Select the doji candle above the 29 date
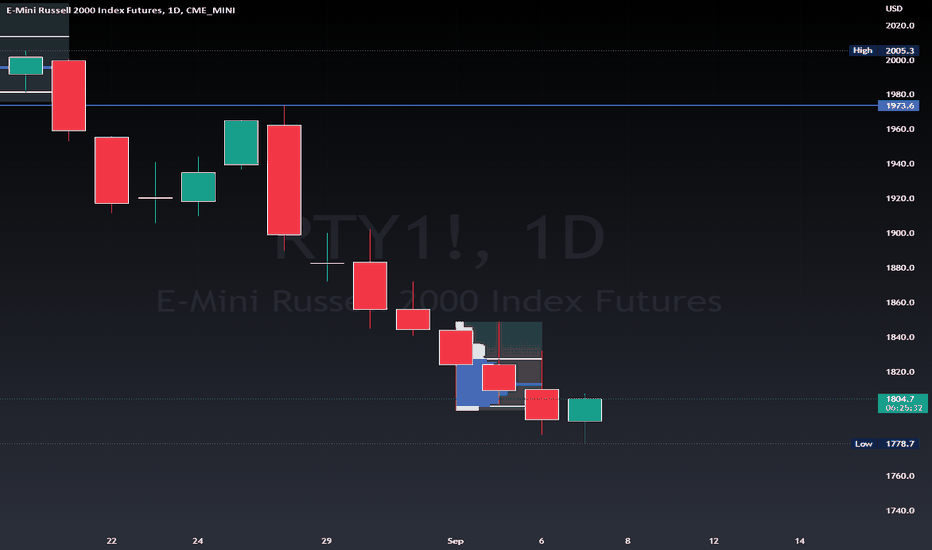Viewport: 932px width, 550px height. click(327, 263)
